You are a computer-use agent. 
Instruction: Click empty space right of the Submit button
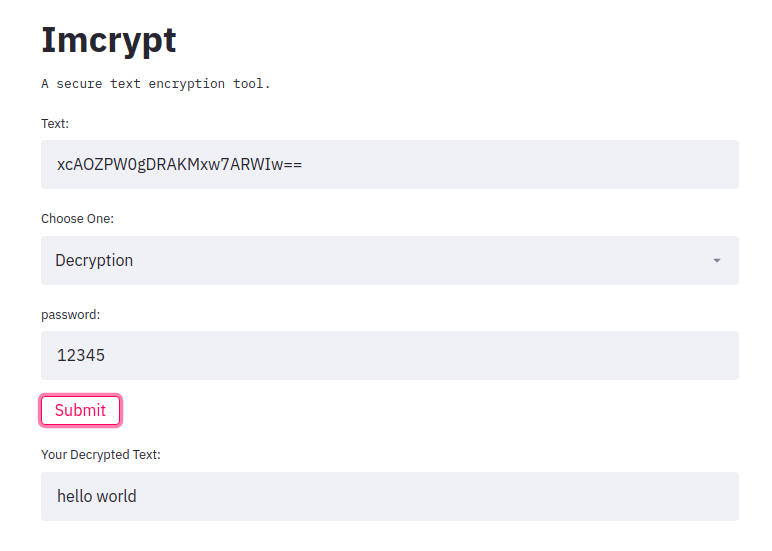[x=400, y=411]
